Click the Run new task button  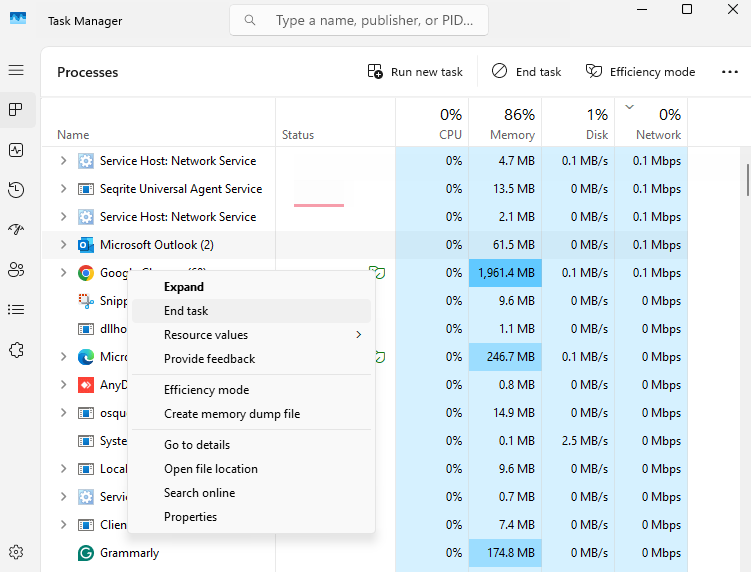point(416,72)
